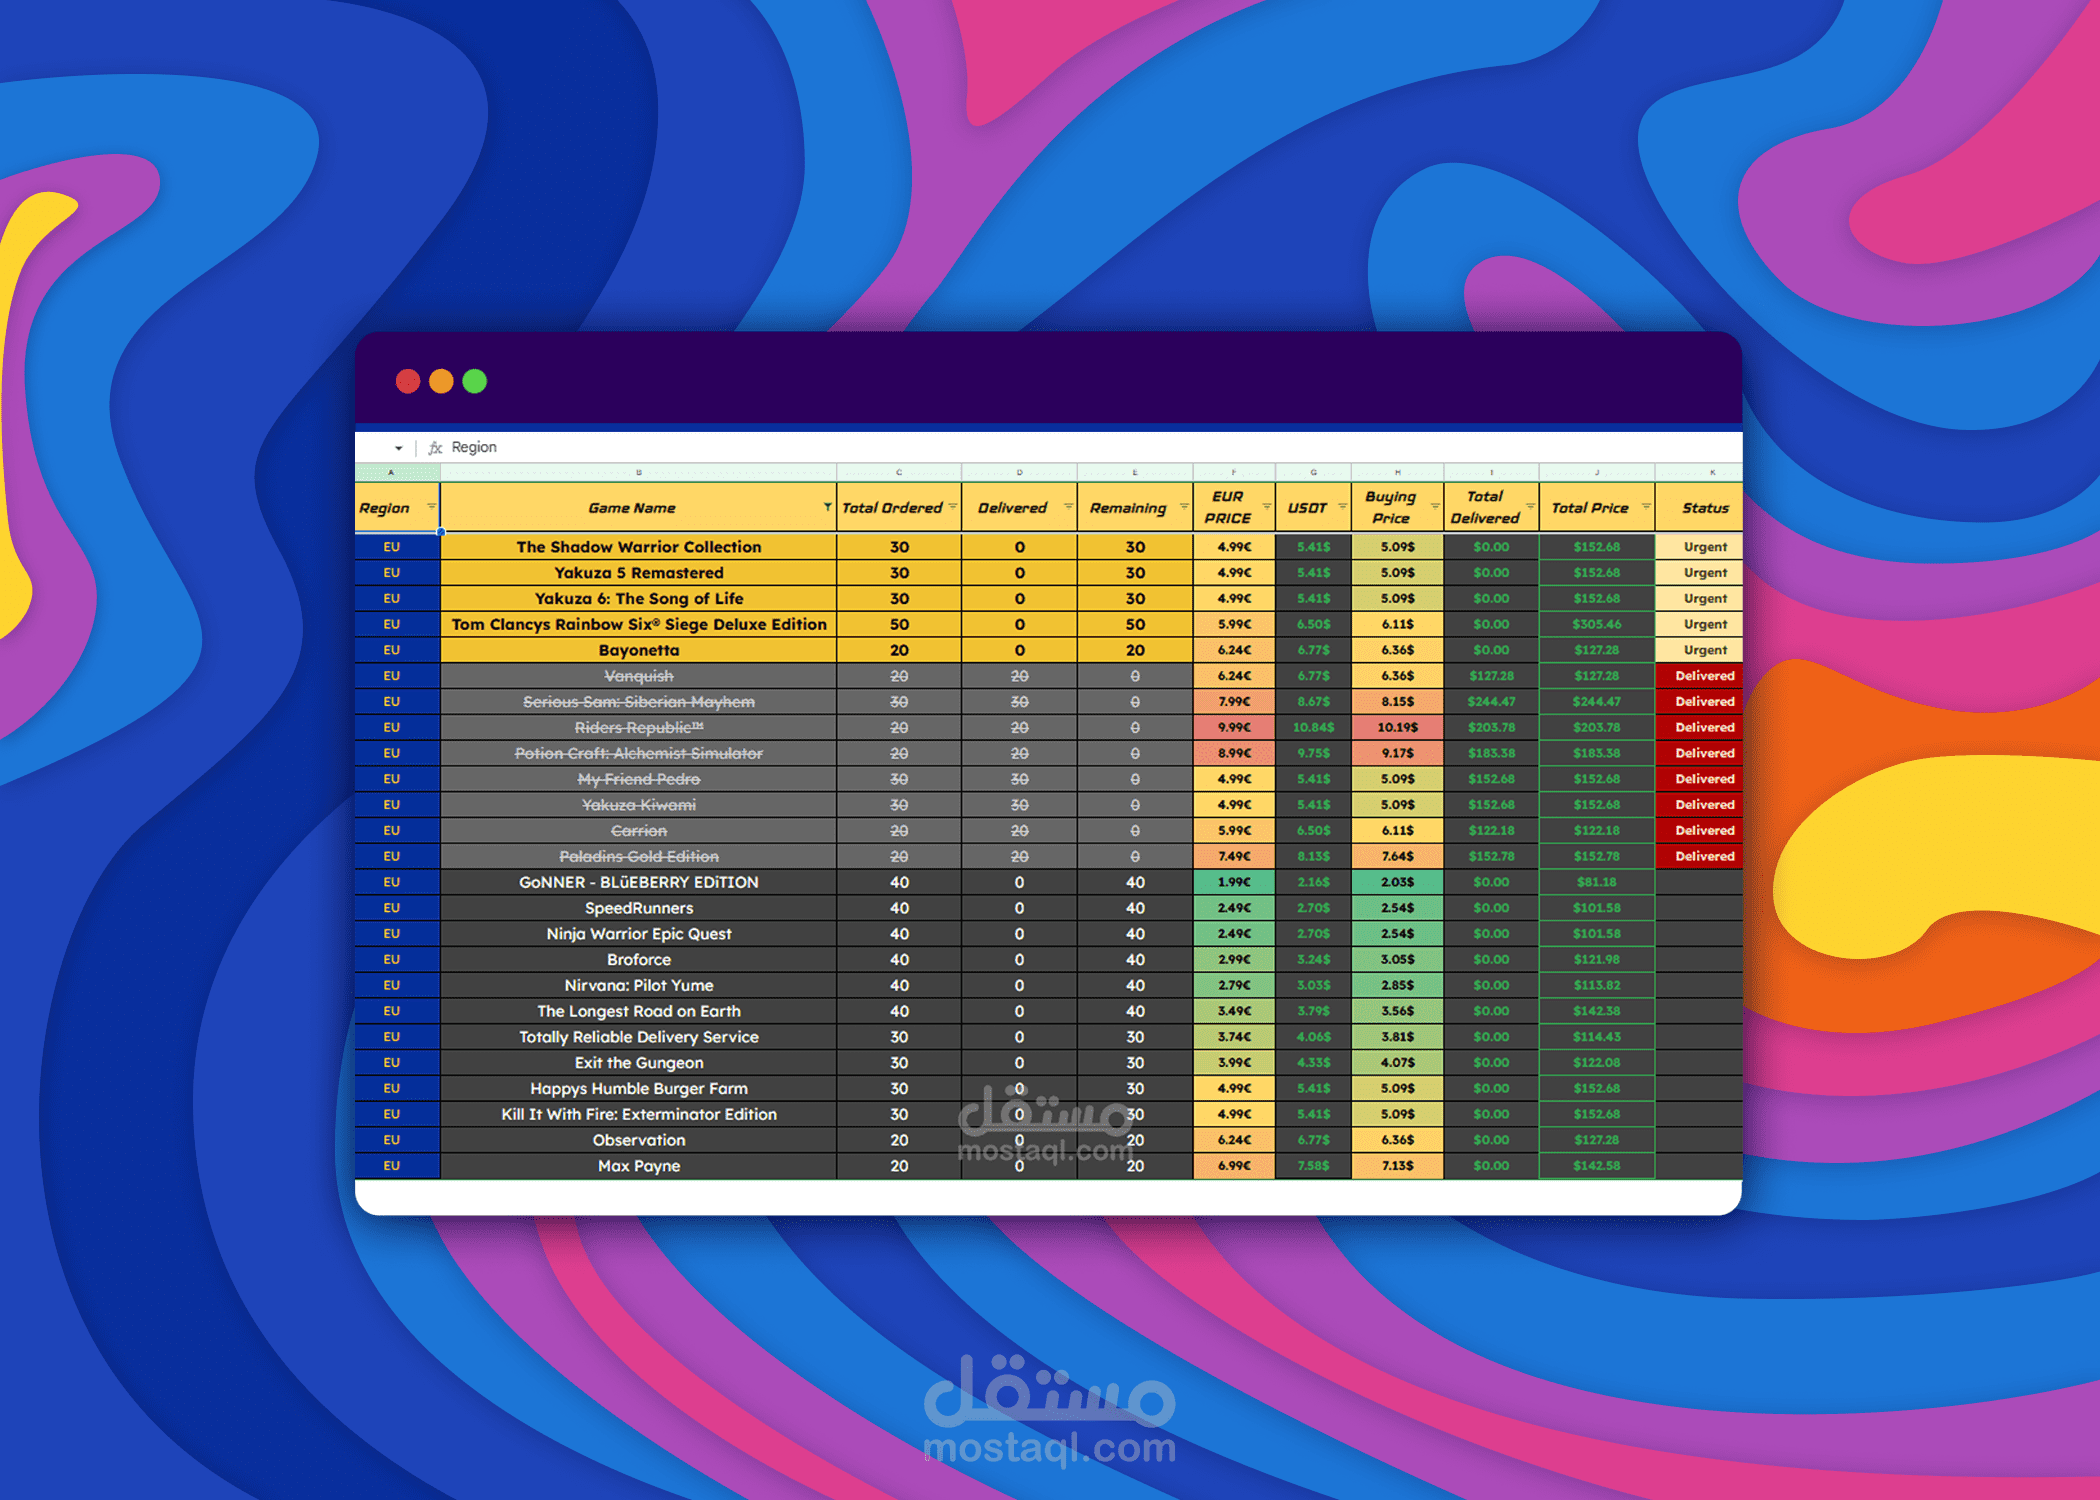
Task: Select the $81.18 total price cell
Action: point(1597,882)
